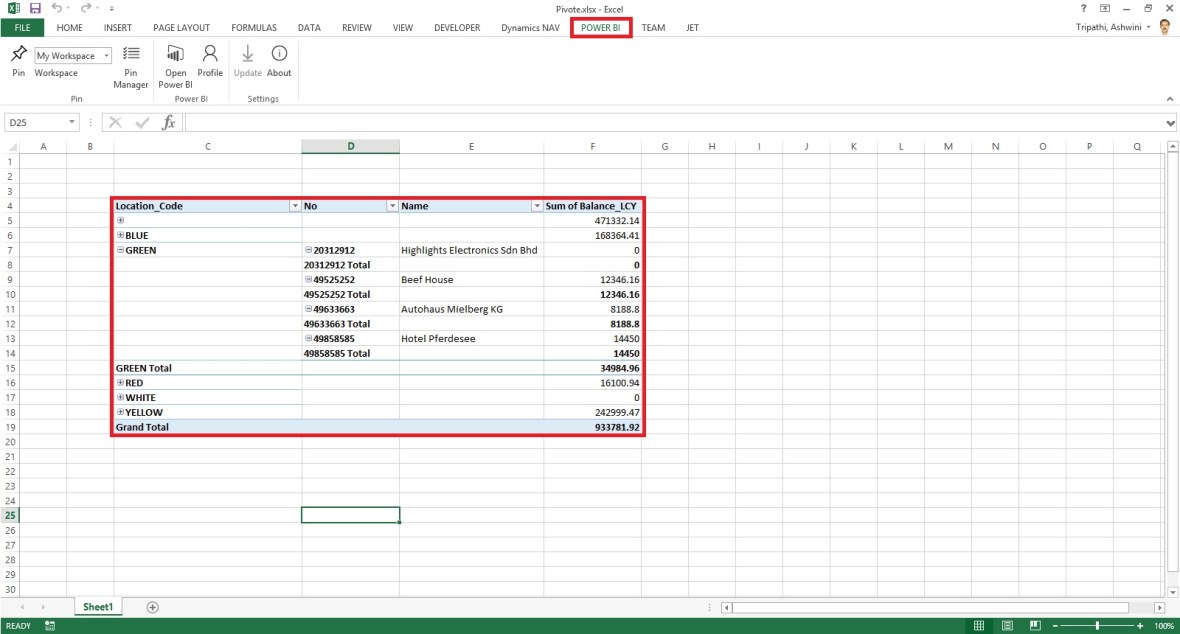
Task: Switch to the Dynamics NAV ribbon tab
Action: pyautogui.click(x=530, y=27)
